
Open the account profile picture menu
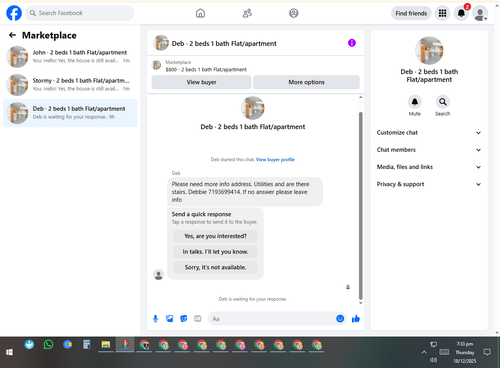coord(480,14)
